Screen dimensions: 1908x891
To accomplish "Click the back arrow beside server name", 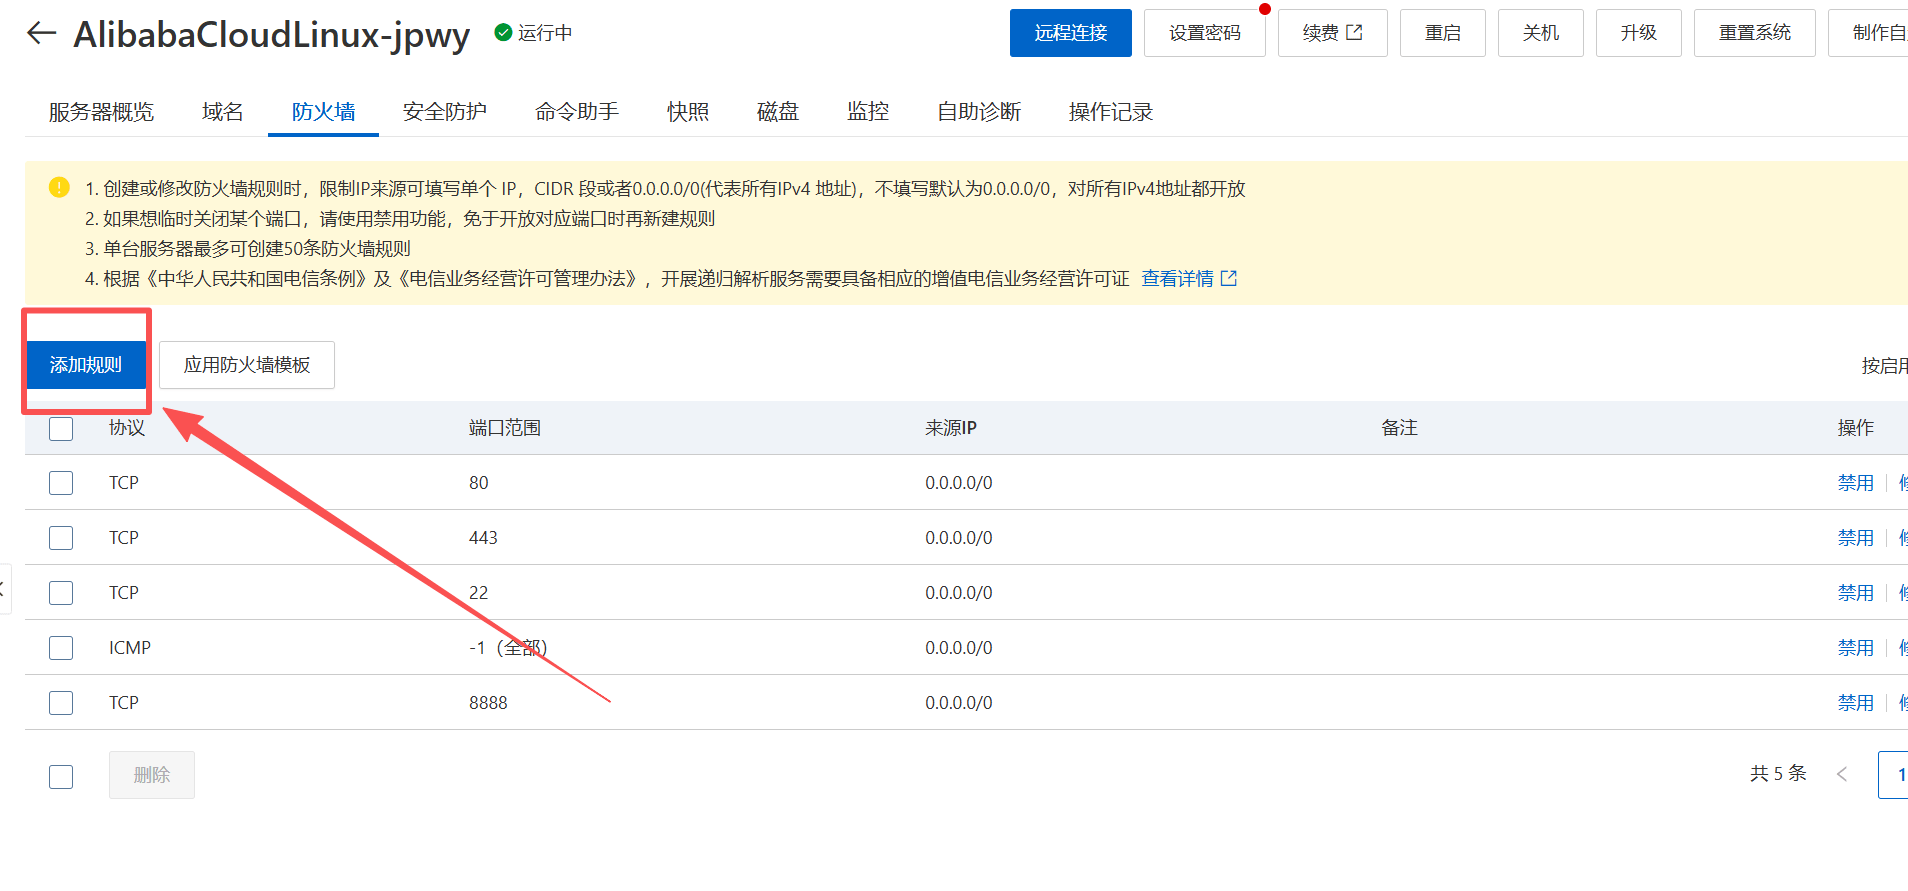I will 41,33.
